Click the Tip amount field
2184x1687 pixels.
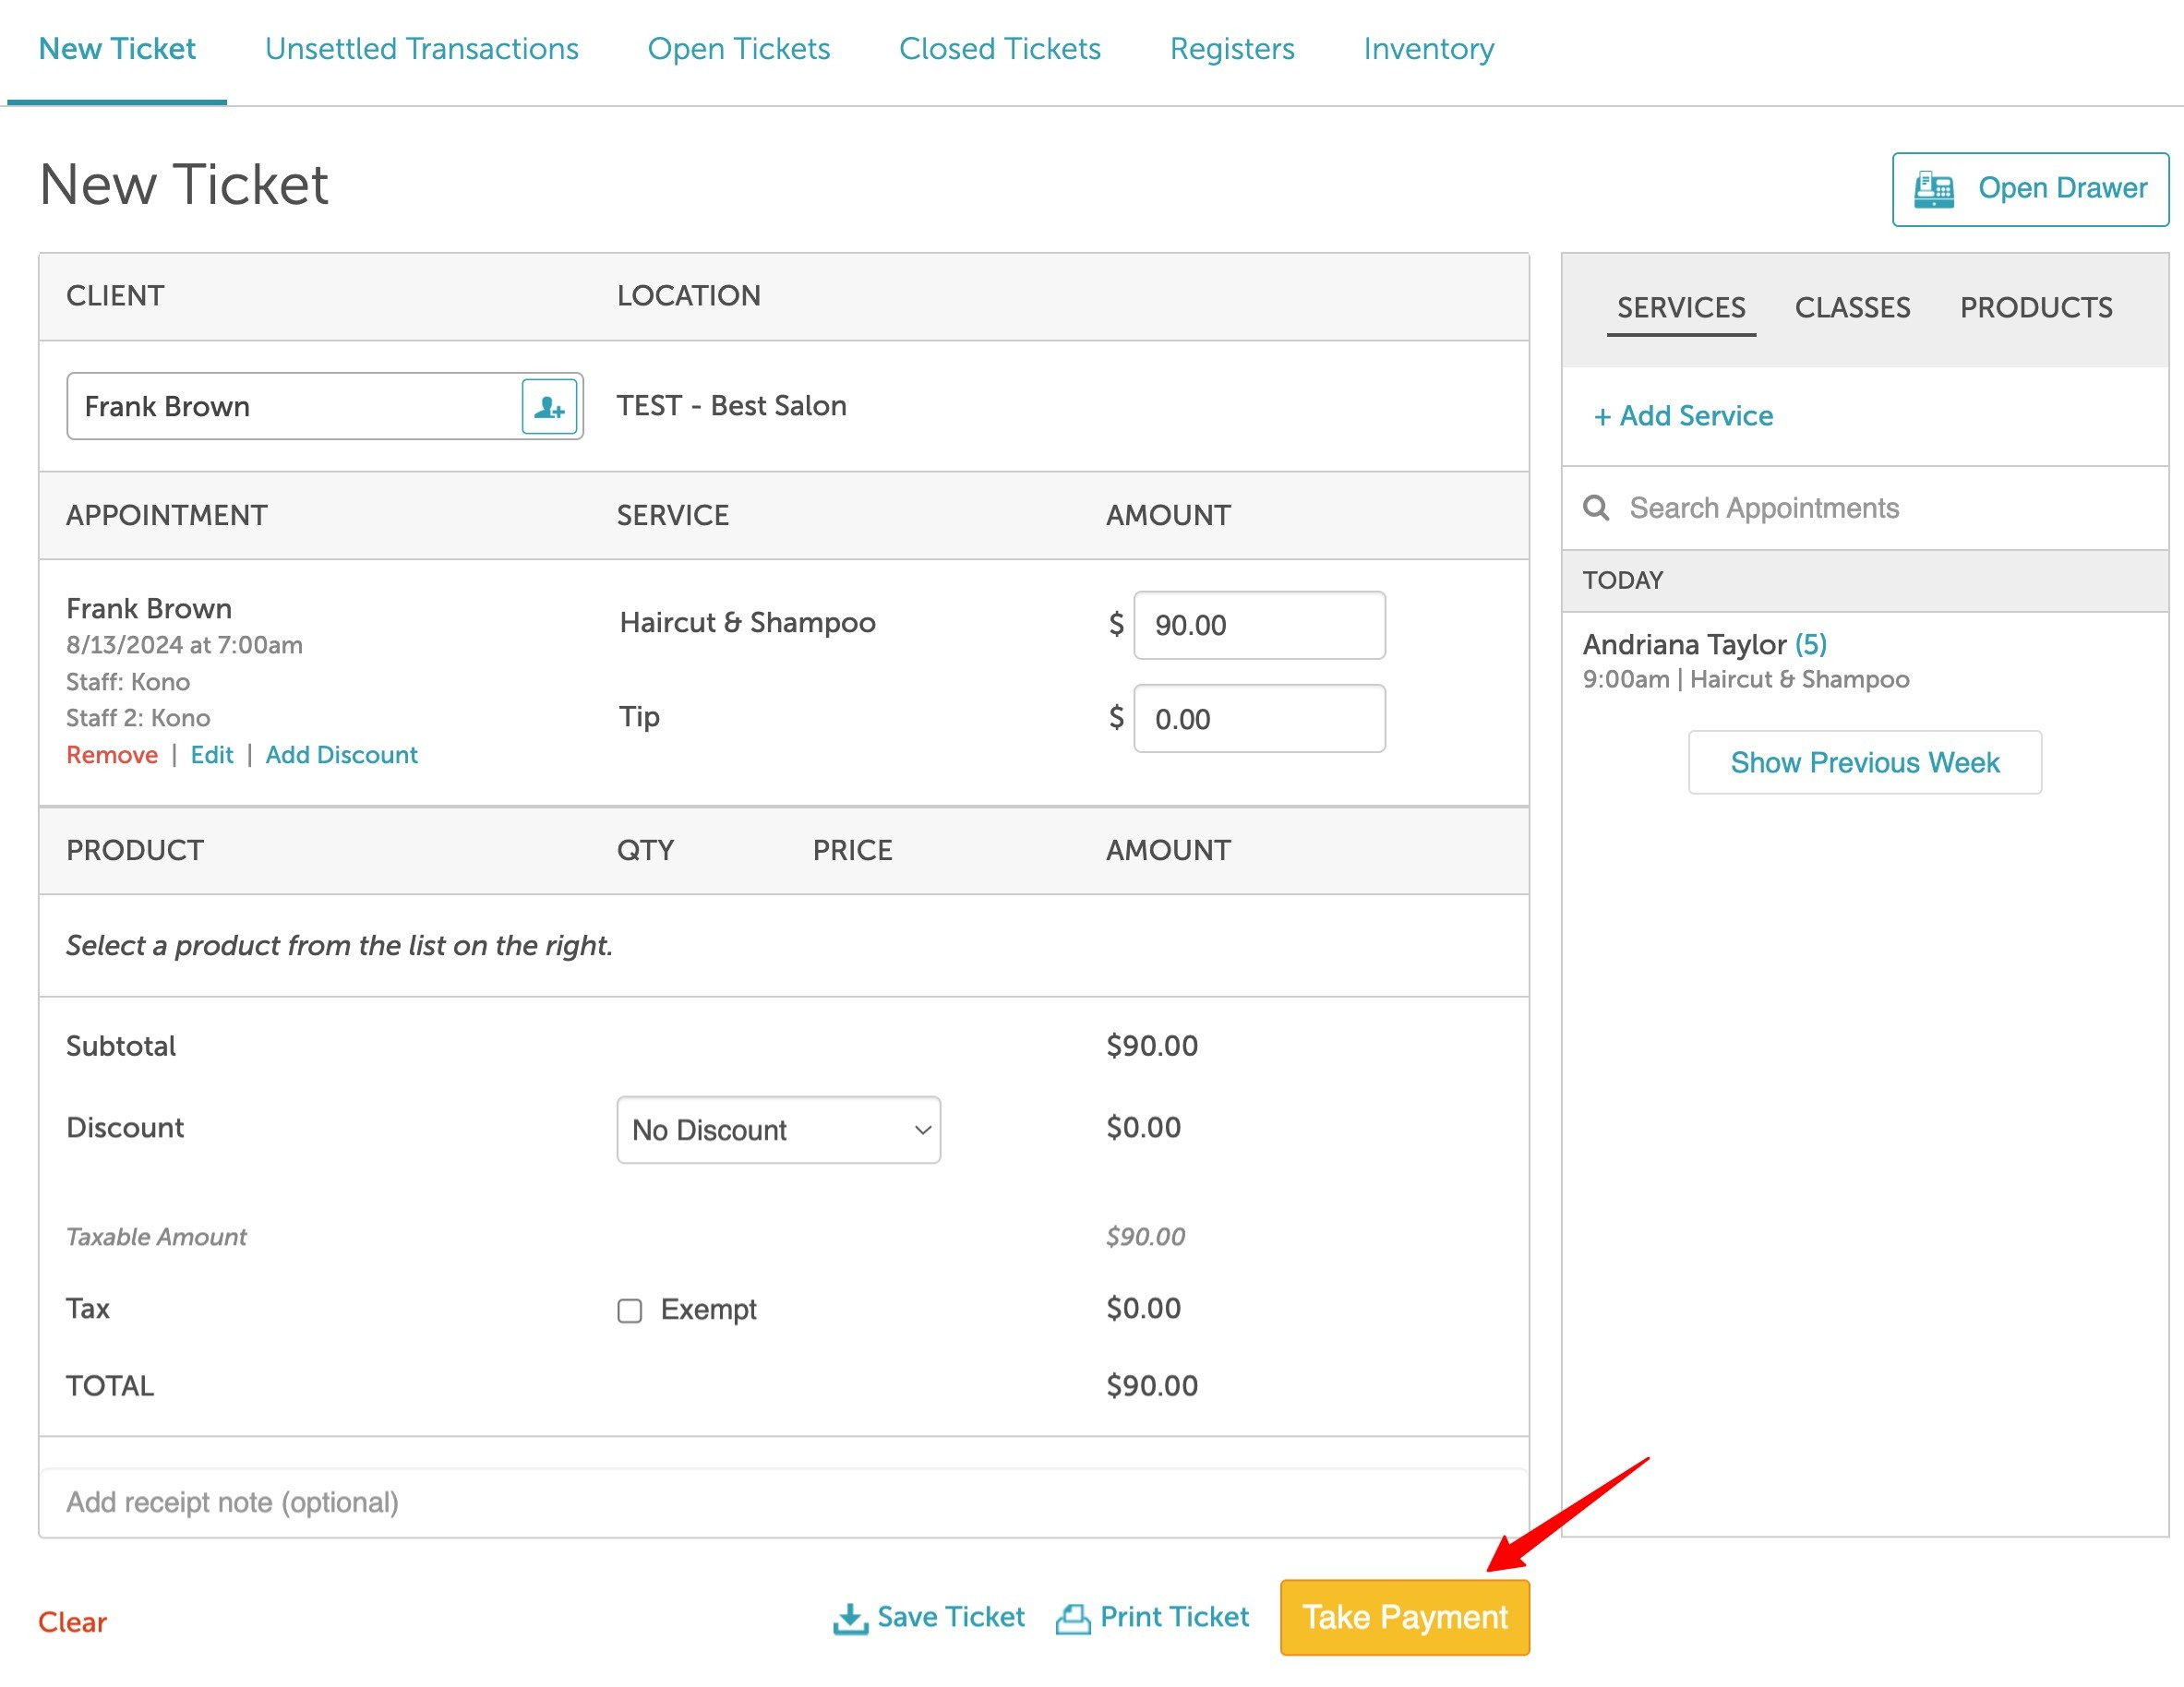point(1259,719)
